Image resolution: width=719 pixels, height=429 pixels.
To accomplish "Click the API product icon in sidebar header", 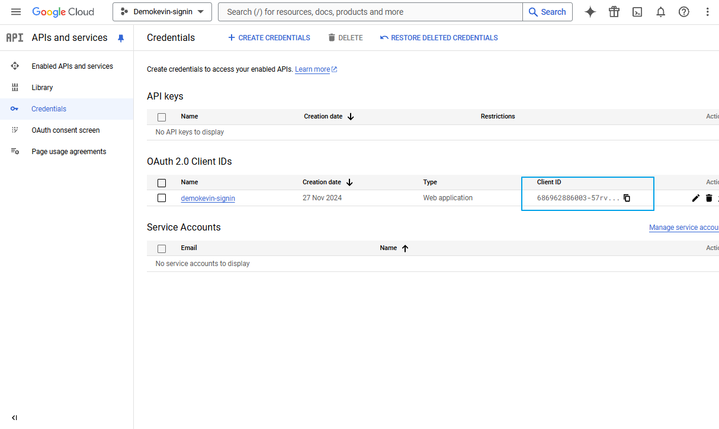I will tap(15, 38).
